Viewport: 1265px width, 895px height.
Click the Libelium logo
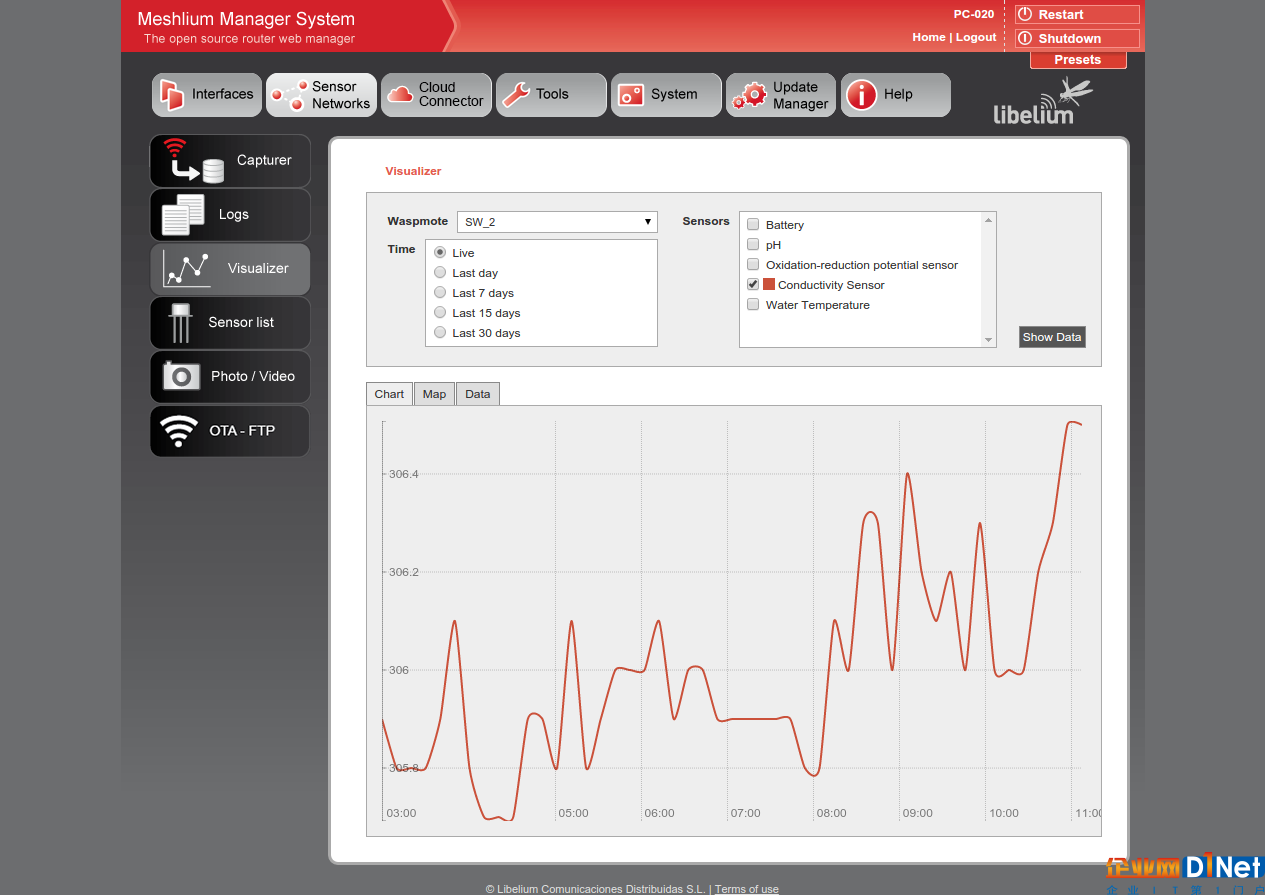coord(1042,102)
